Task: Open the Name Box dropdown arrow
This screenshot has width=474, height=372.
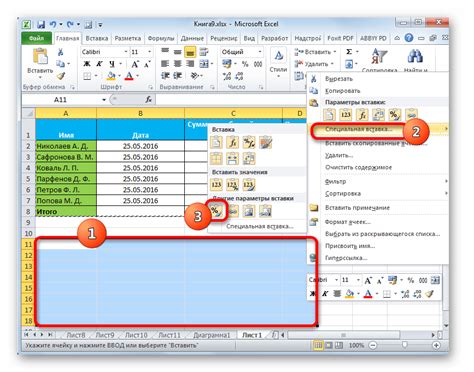Action: click(x=104, y=100)
